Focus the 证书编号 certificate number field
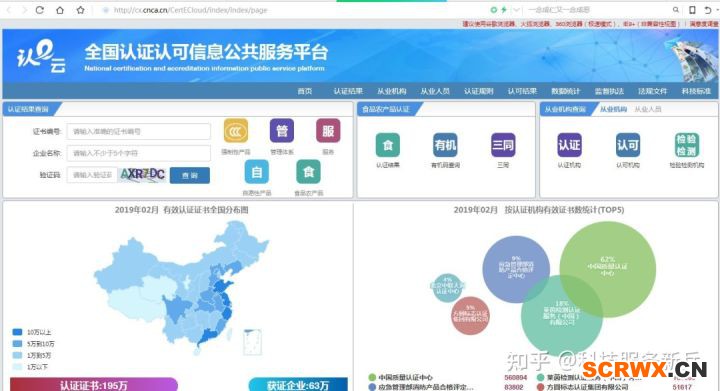The height and width of the screenshot is (391, 720). (139, 131)
